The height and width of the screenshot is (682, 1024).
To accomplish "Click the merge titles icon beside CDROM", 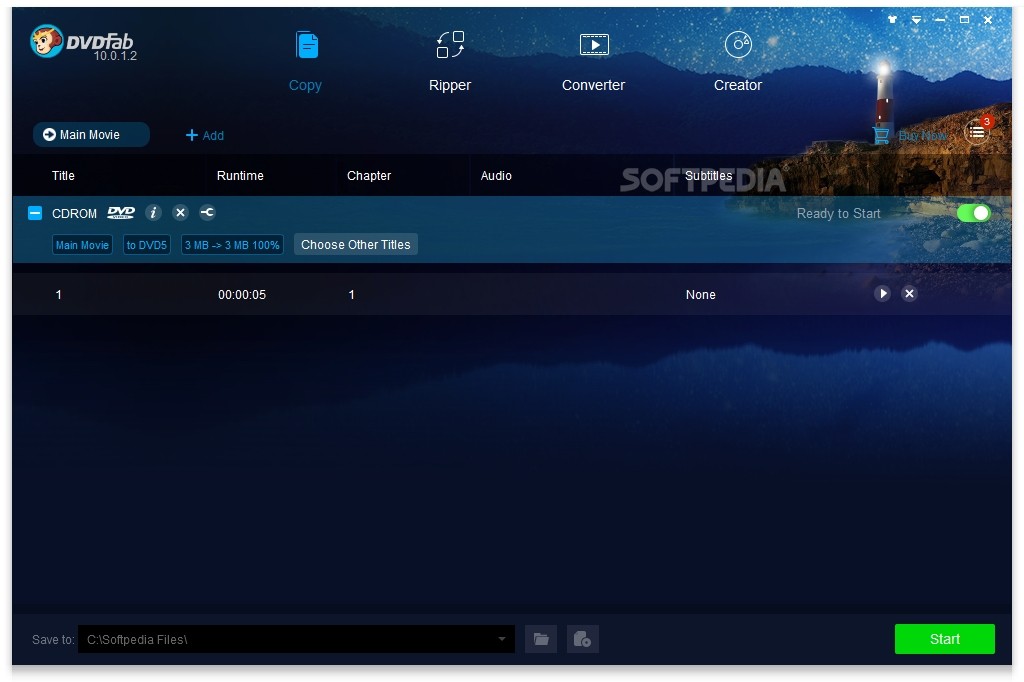I will [x=207, y=212].
